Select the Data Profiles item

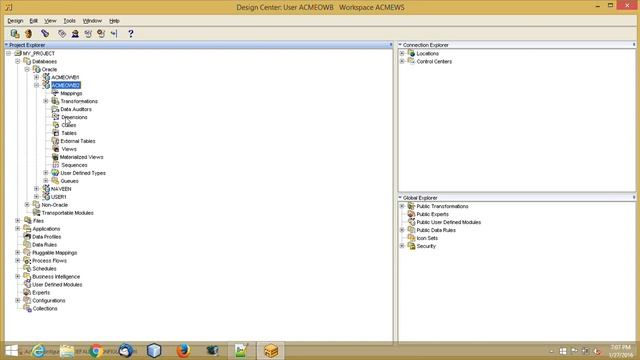pos(47,237)
